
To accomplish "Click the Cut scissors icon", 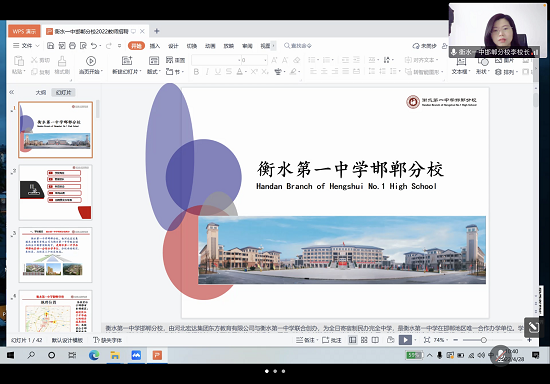I will (x=34, y=60).
